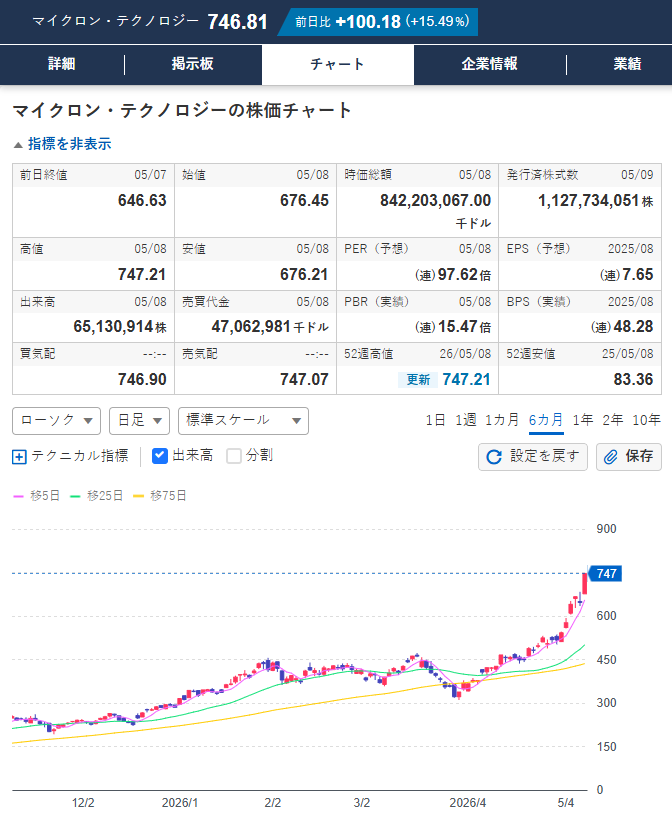Image resolution: width=672 pixels, height=817 pixels.
Task: Click the マイクロン・テクノロジーの株価チャート heading
Action: [182, 110]
